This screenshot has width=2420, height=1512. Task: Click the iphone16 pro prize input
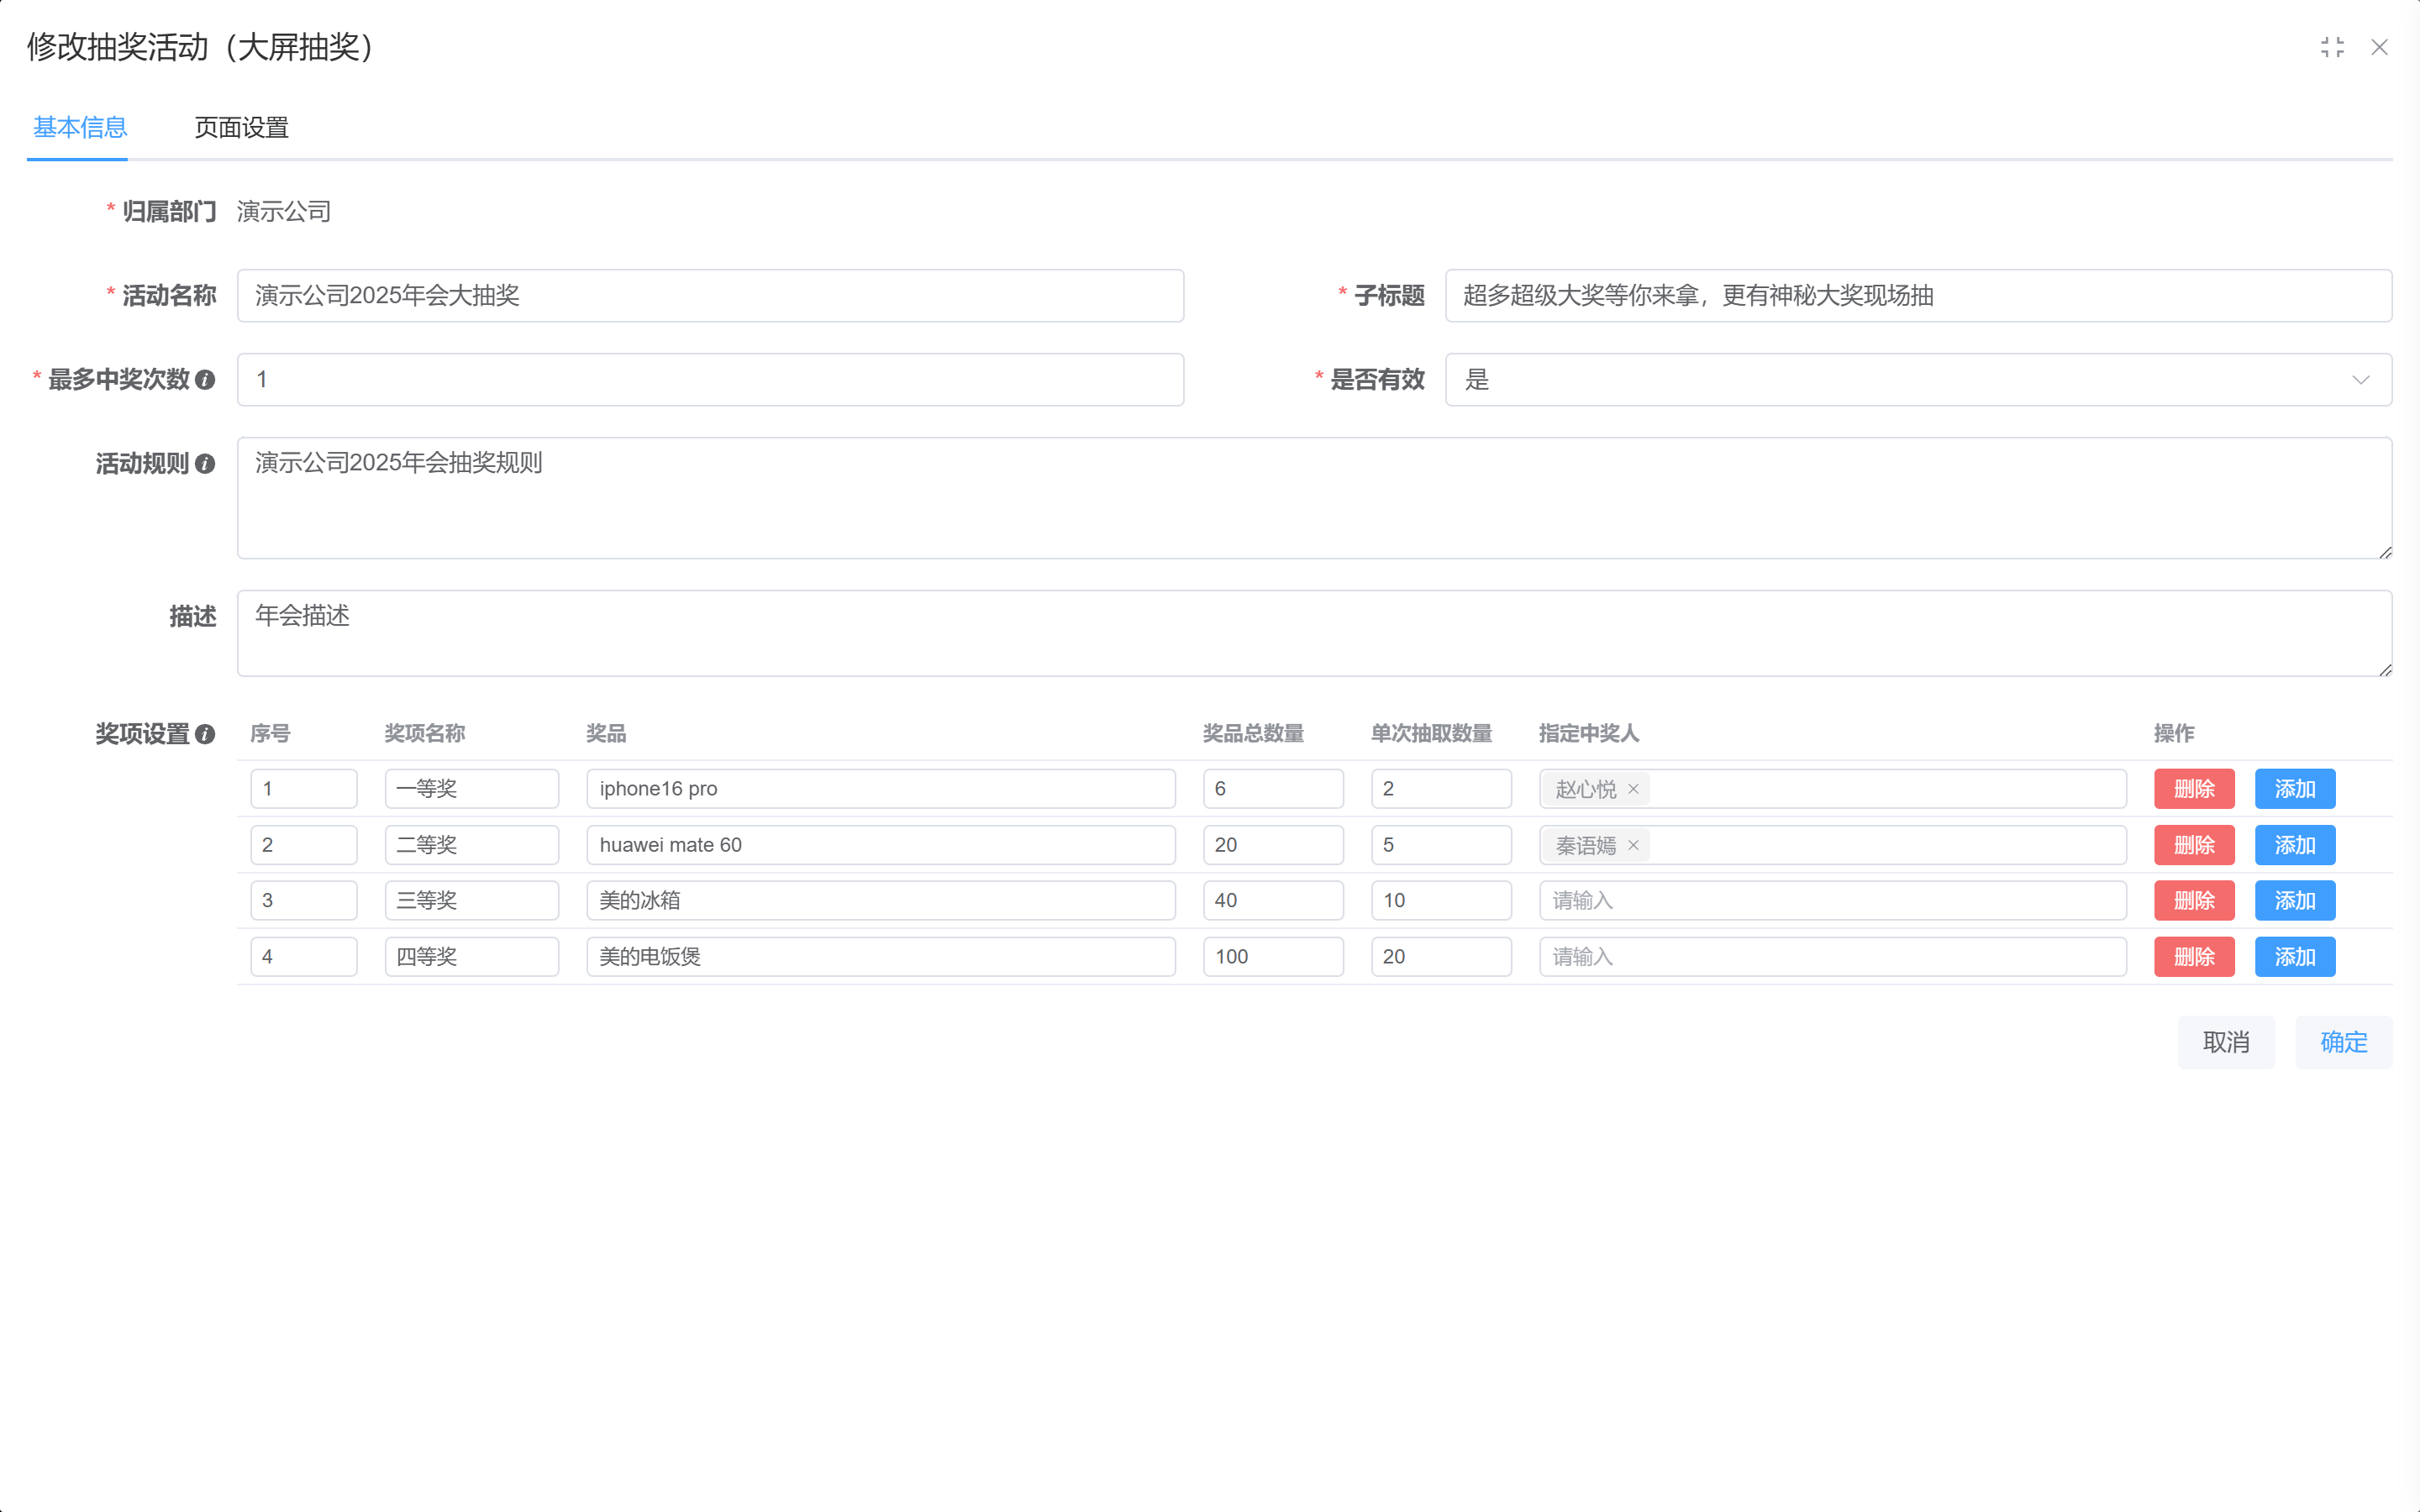881,789
